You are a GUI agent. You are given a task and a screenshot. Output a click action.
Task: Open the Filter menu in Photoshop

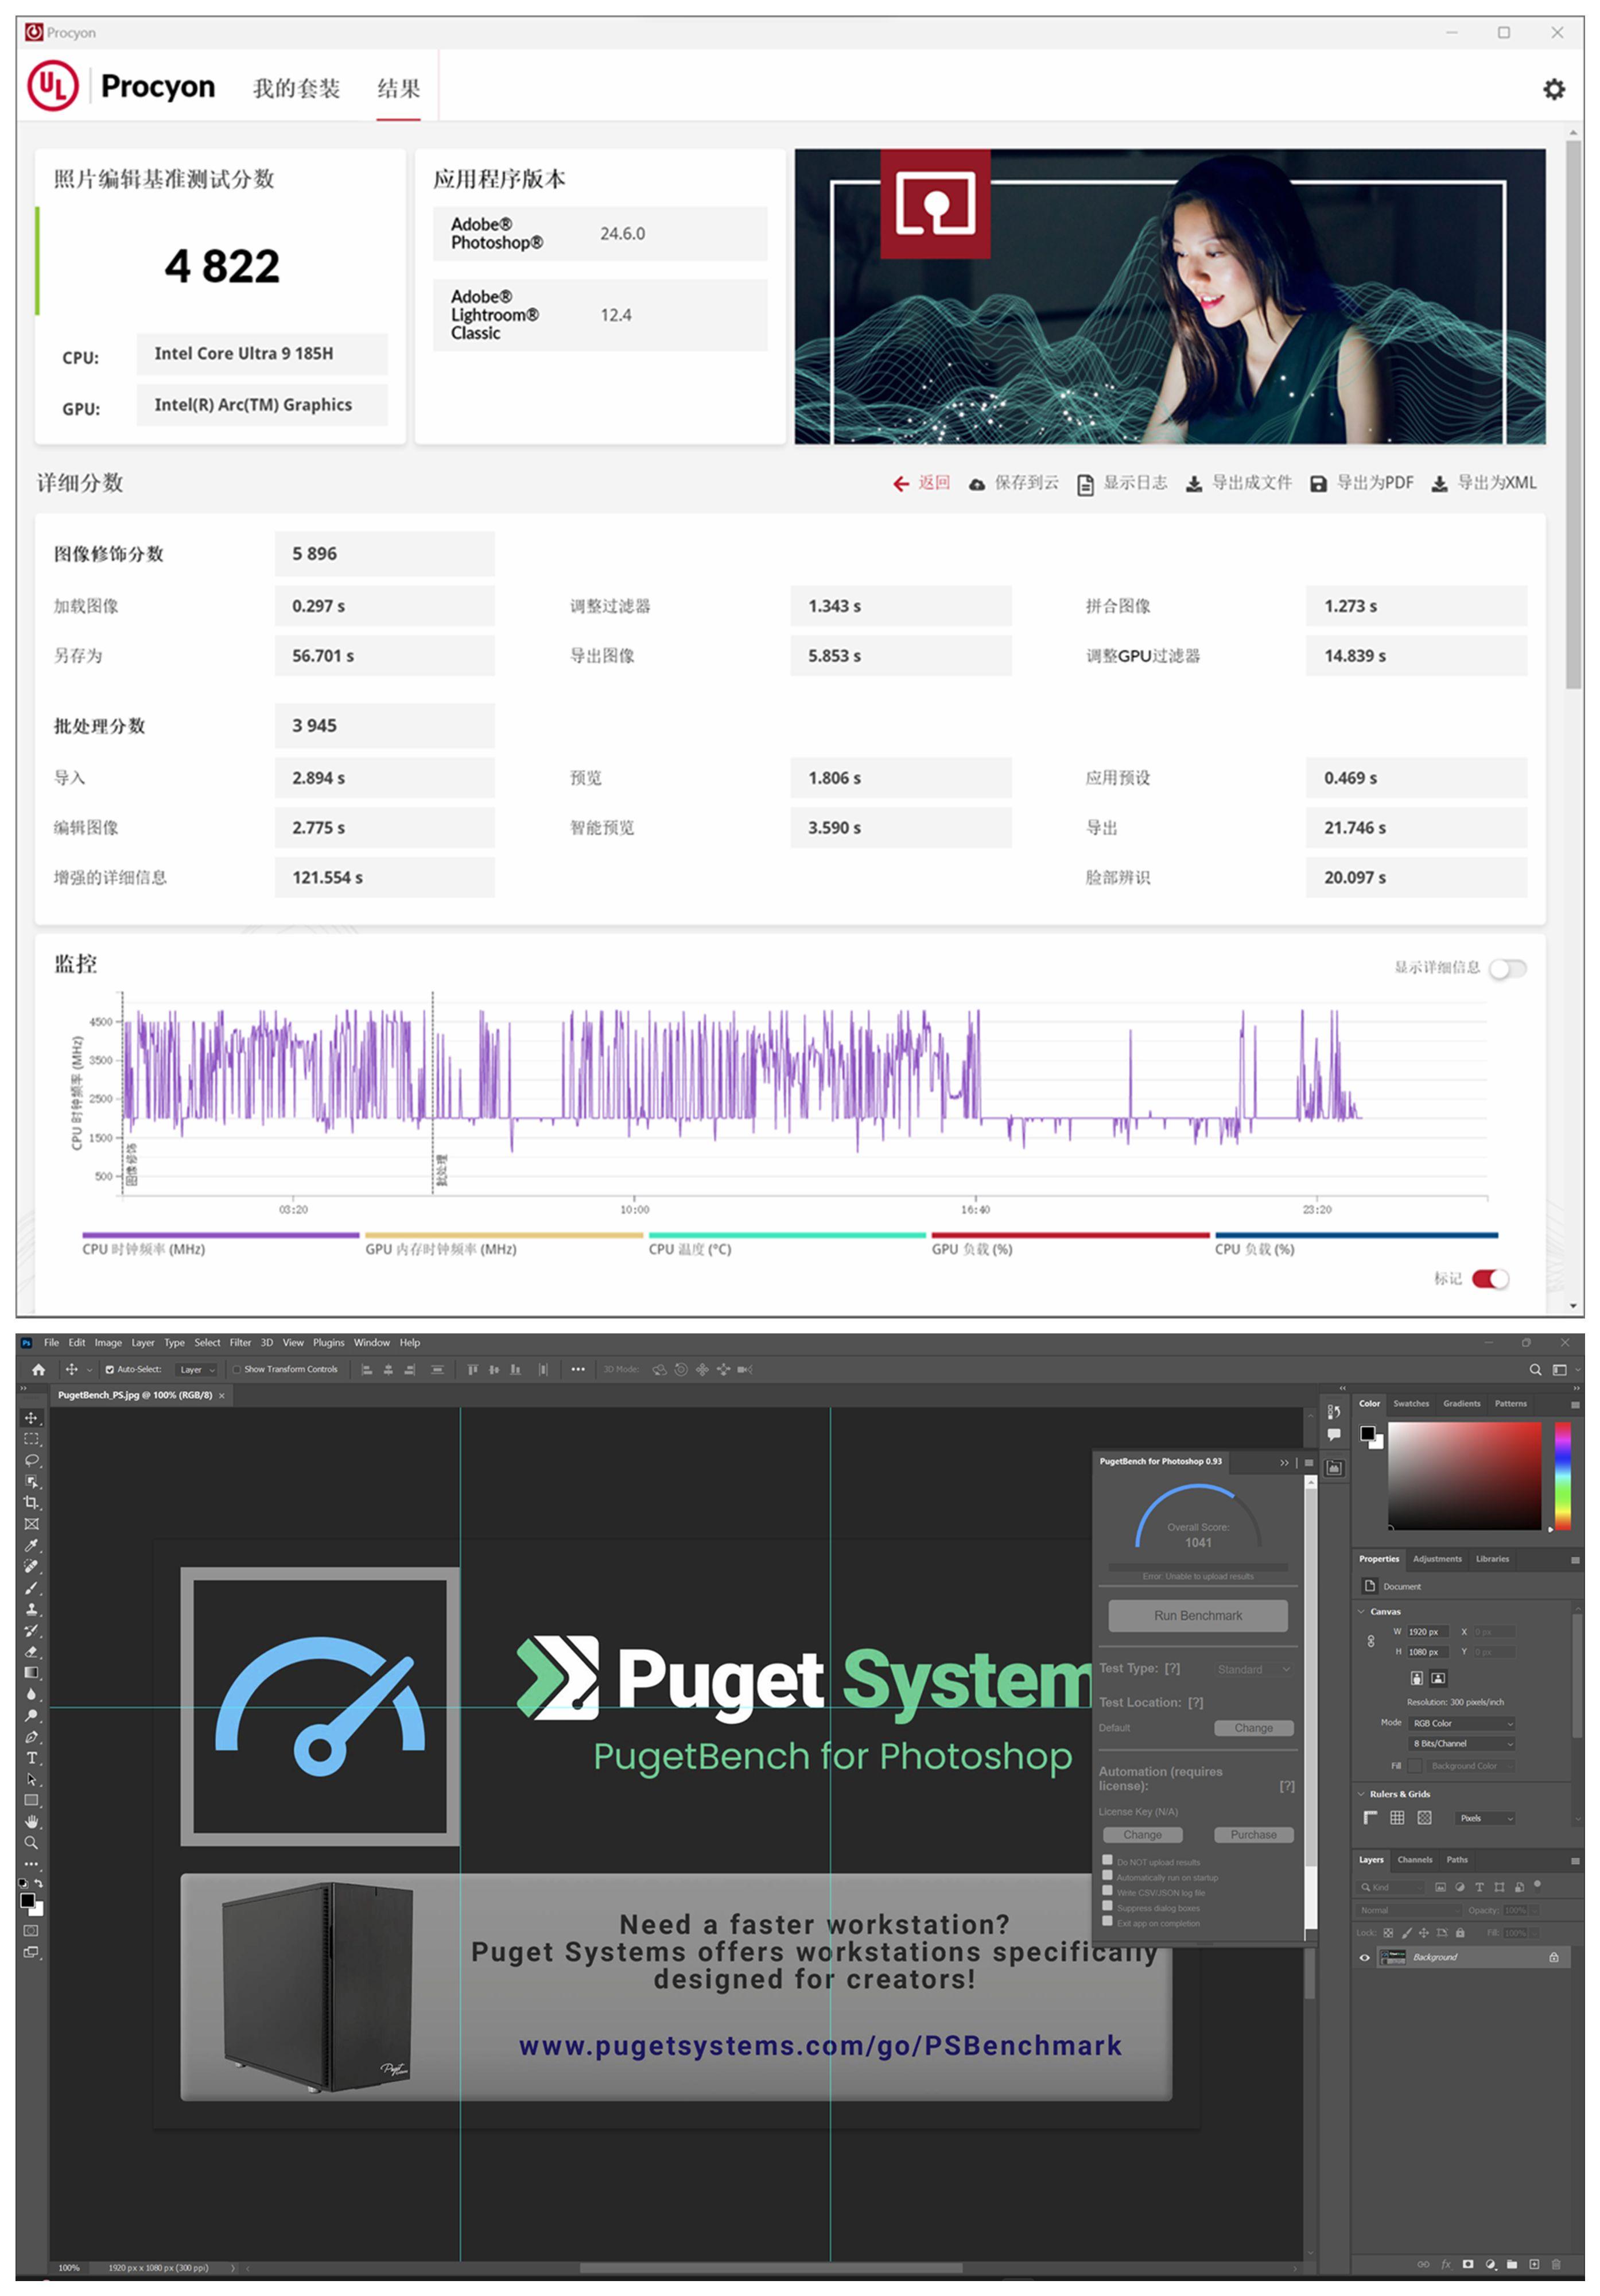pyautogui.click(x=240, y=1343)
